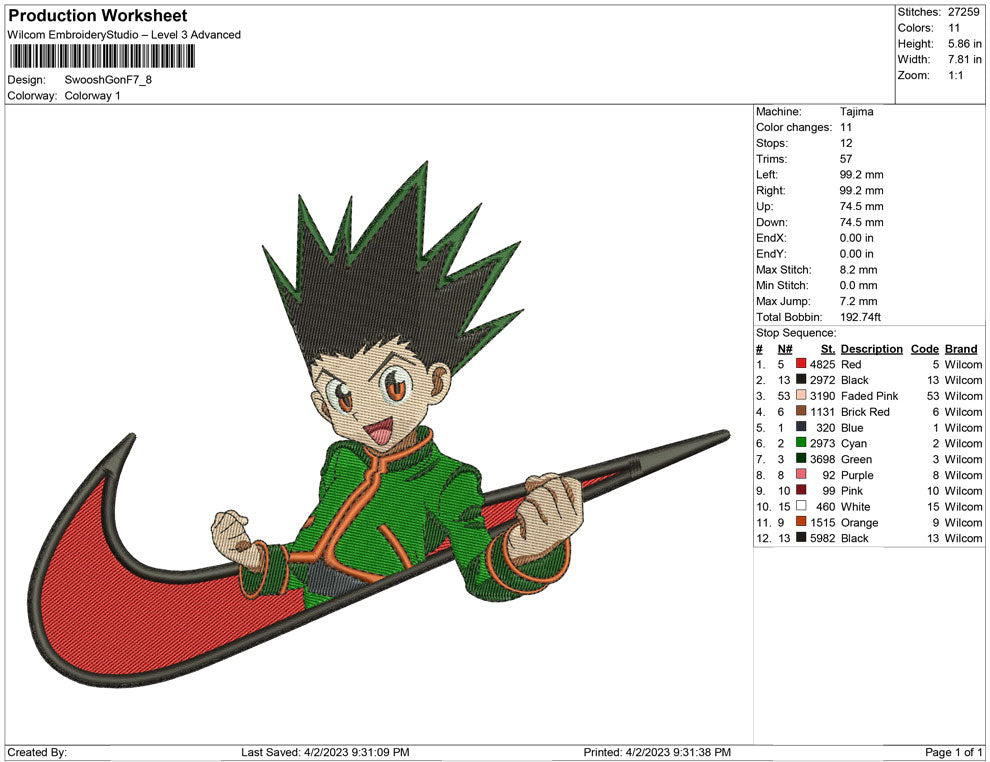Viewport: 990px width, 762px height.
Task: Click the St. column header
Action: pyautogui.click(x=828, y=348)
